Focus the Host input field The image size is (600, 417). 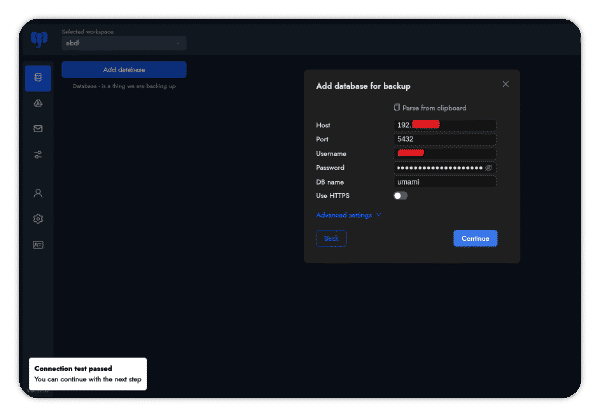[445, 125]
